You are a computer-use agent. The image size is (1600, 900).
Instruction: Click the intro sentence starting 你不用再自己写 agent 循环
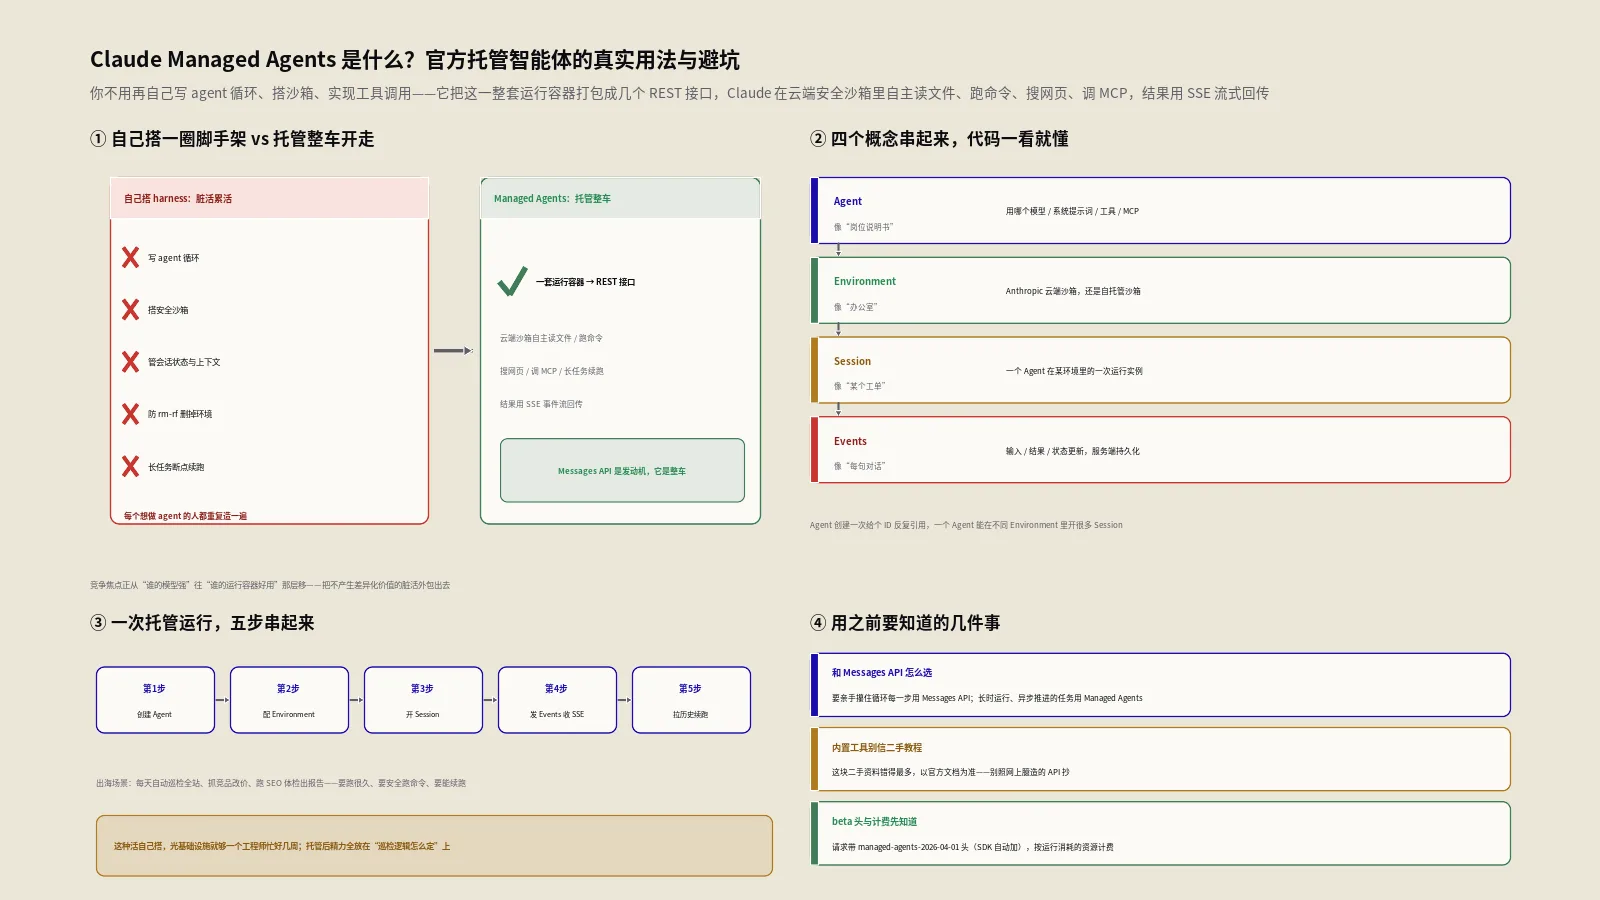point(679,93)
